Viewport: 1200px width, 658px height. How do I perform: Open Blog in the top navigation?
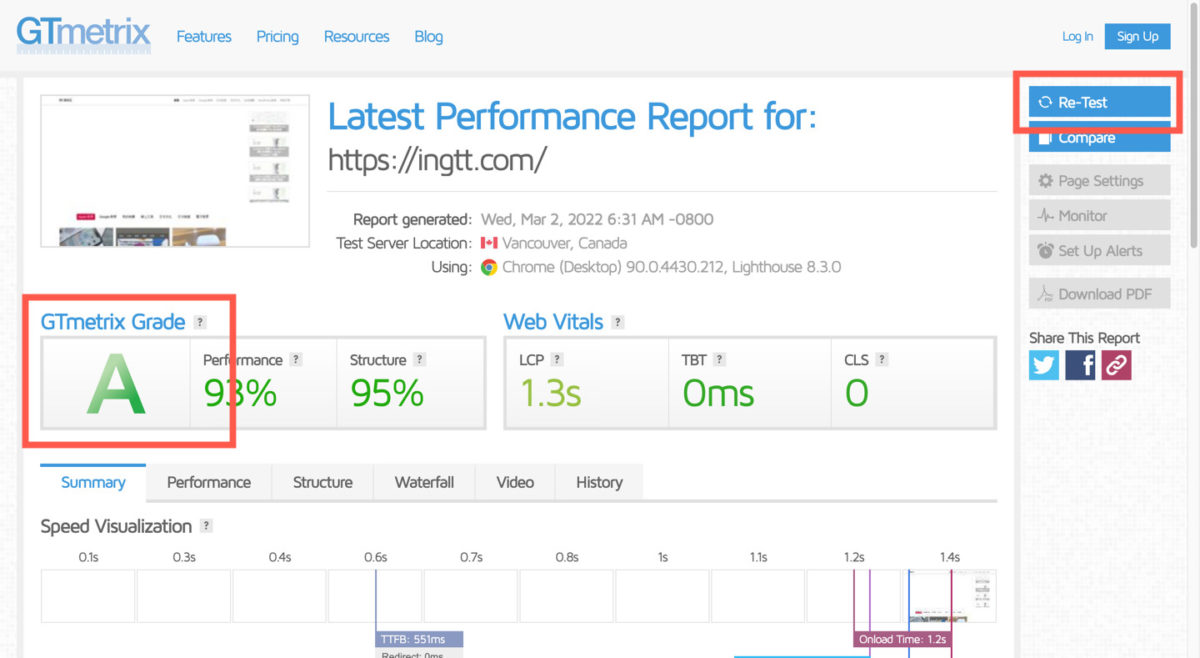point(428,36)
